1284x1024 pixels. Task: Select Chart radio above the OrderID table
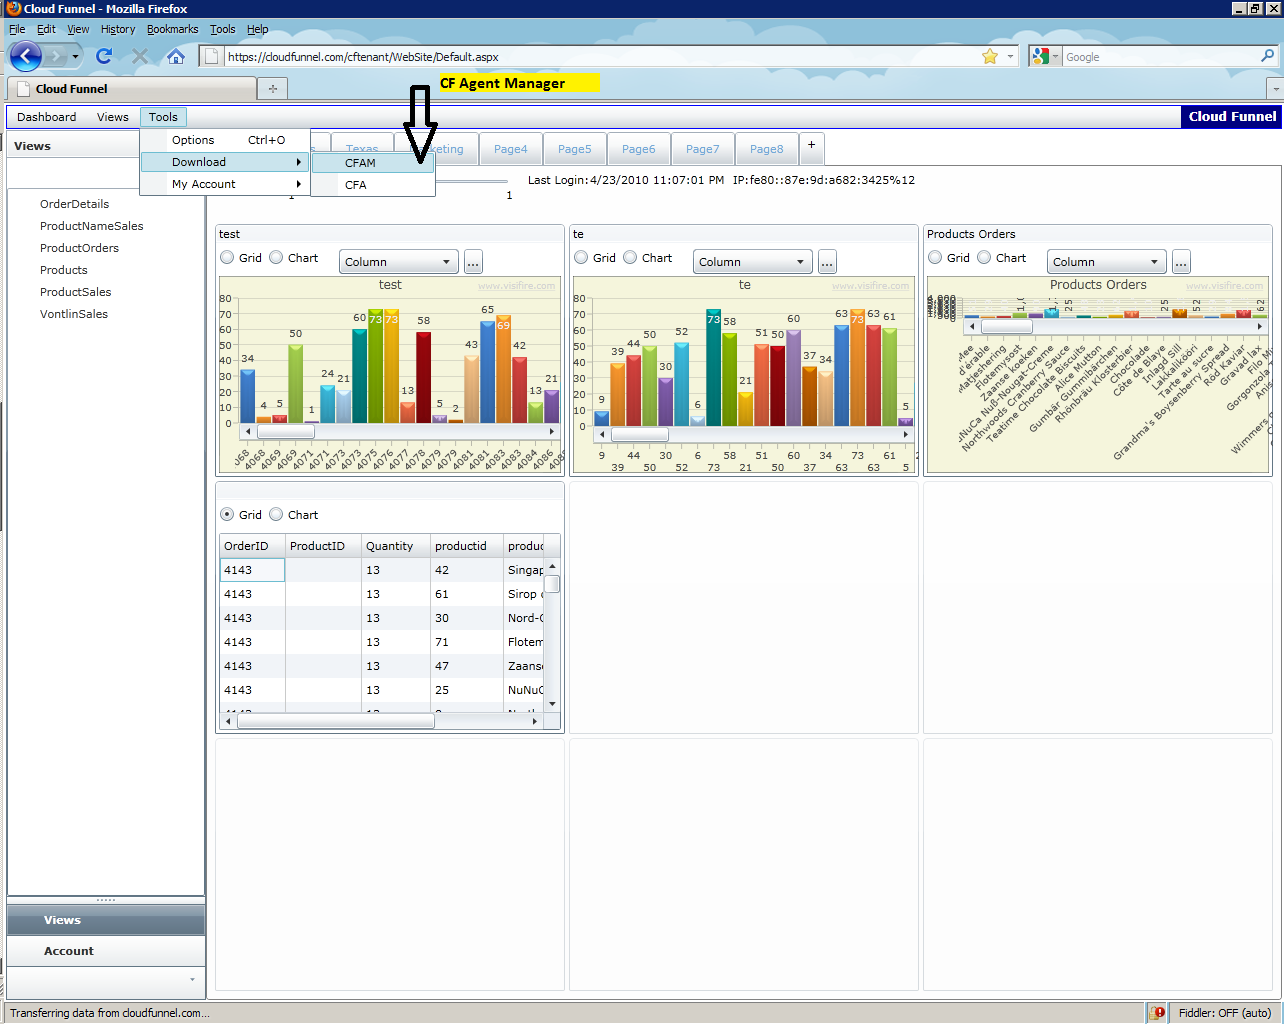[x=276, y=515]
